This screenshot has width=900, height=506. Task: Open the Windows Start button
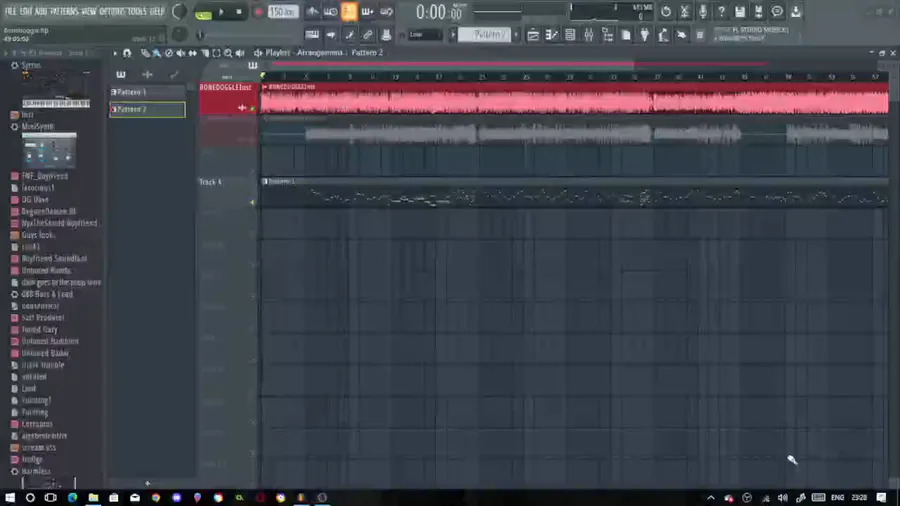10,497
